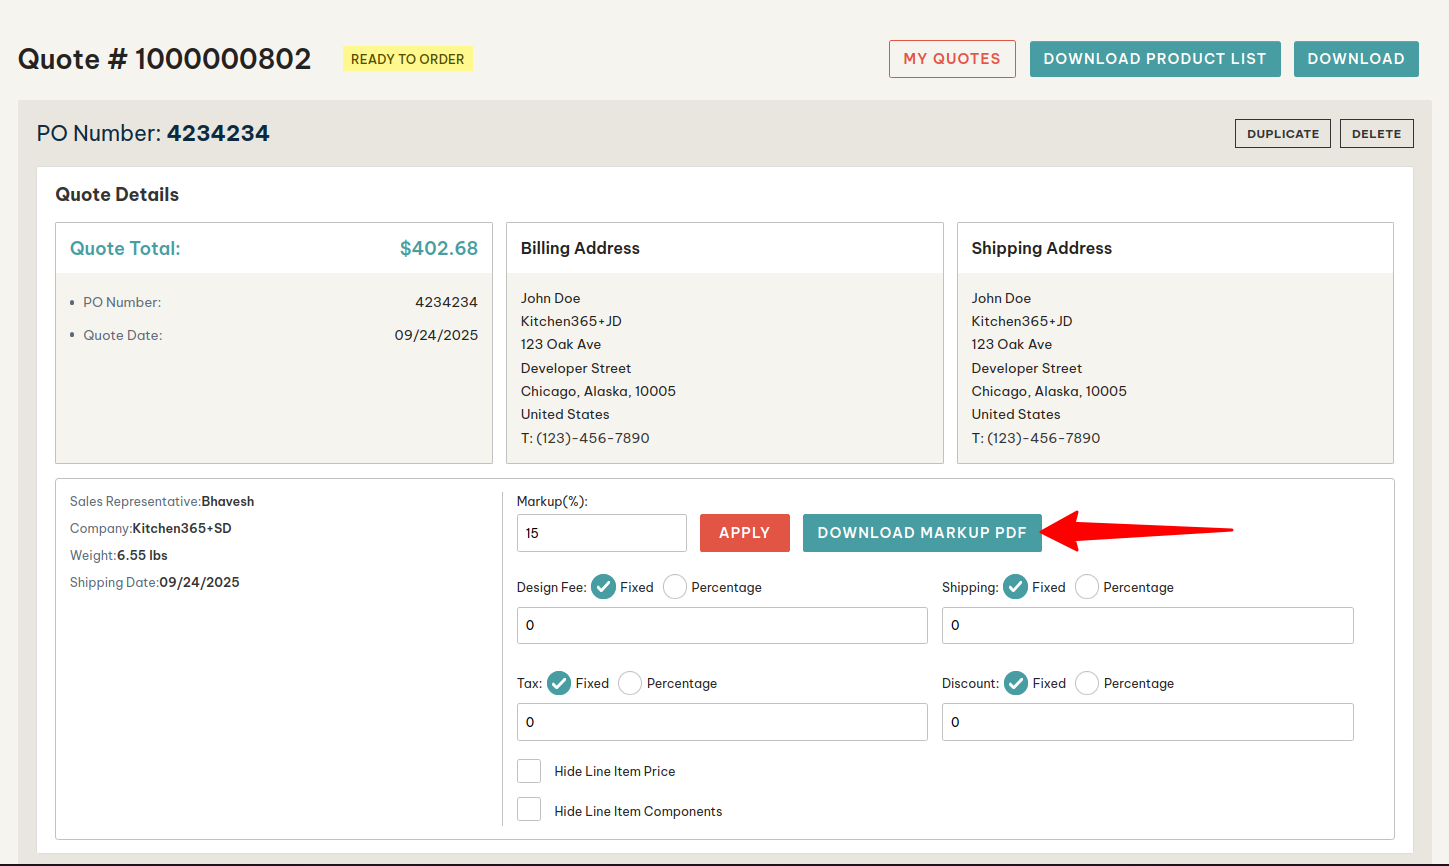Select Percentage option for Design Fee
Screen dimensions: 1449x866
(675, 587)
